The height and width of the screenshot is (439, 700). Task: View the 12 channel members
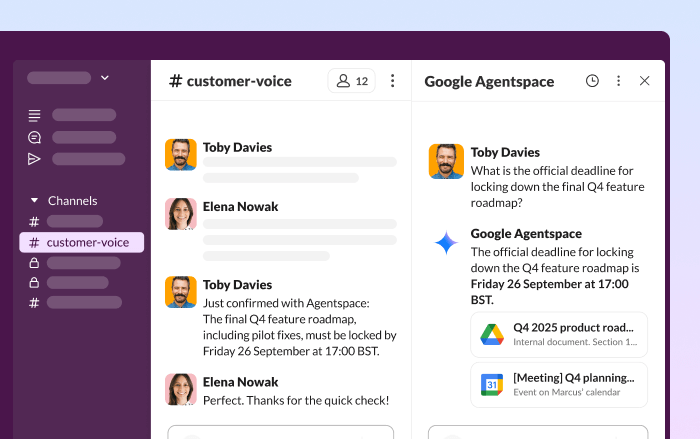coord(352,81)
